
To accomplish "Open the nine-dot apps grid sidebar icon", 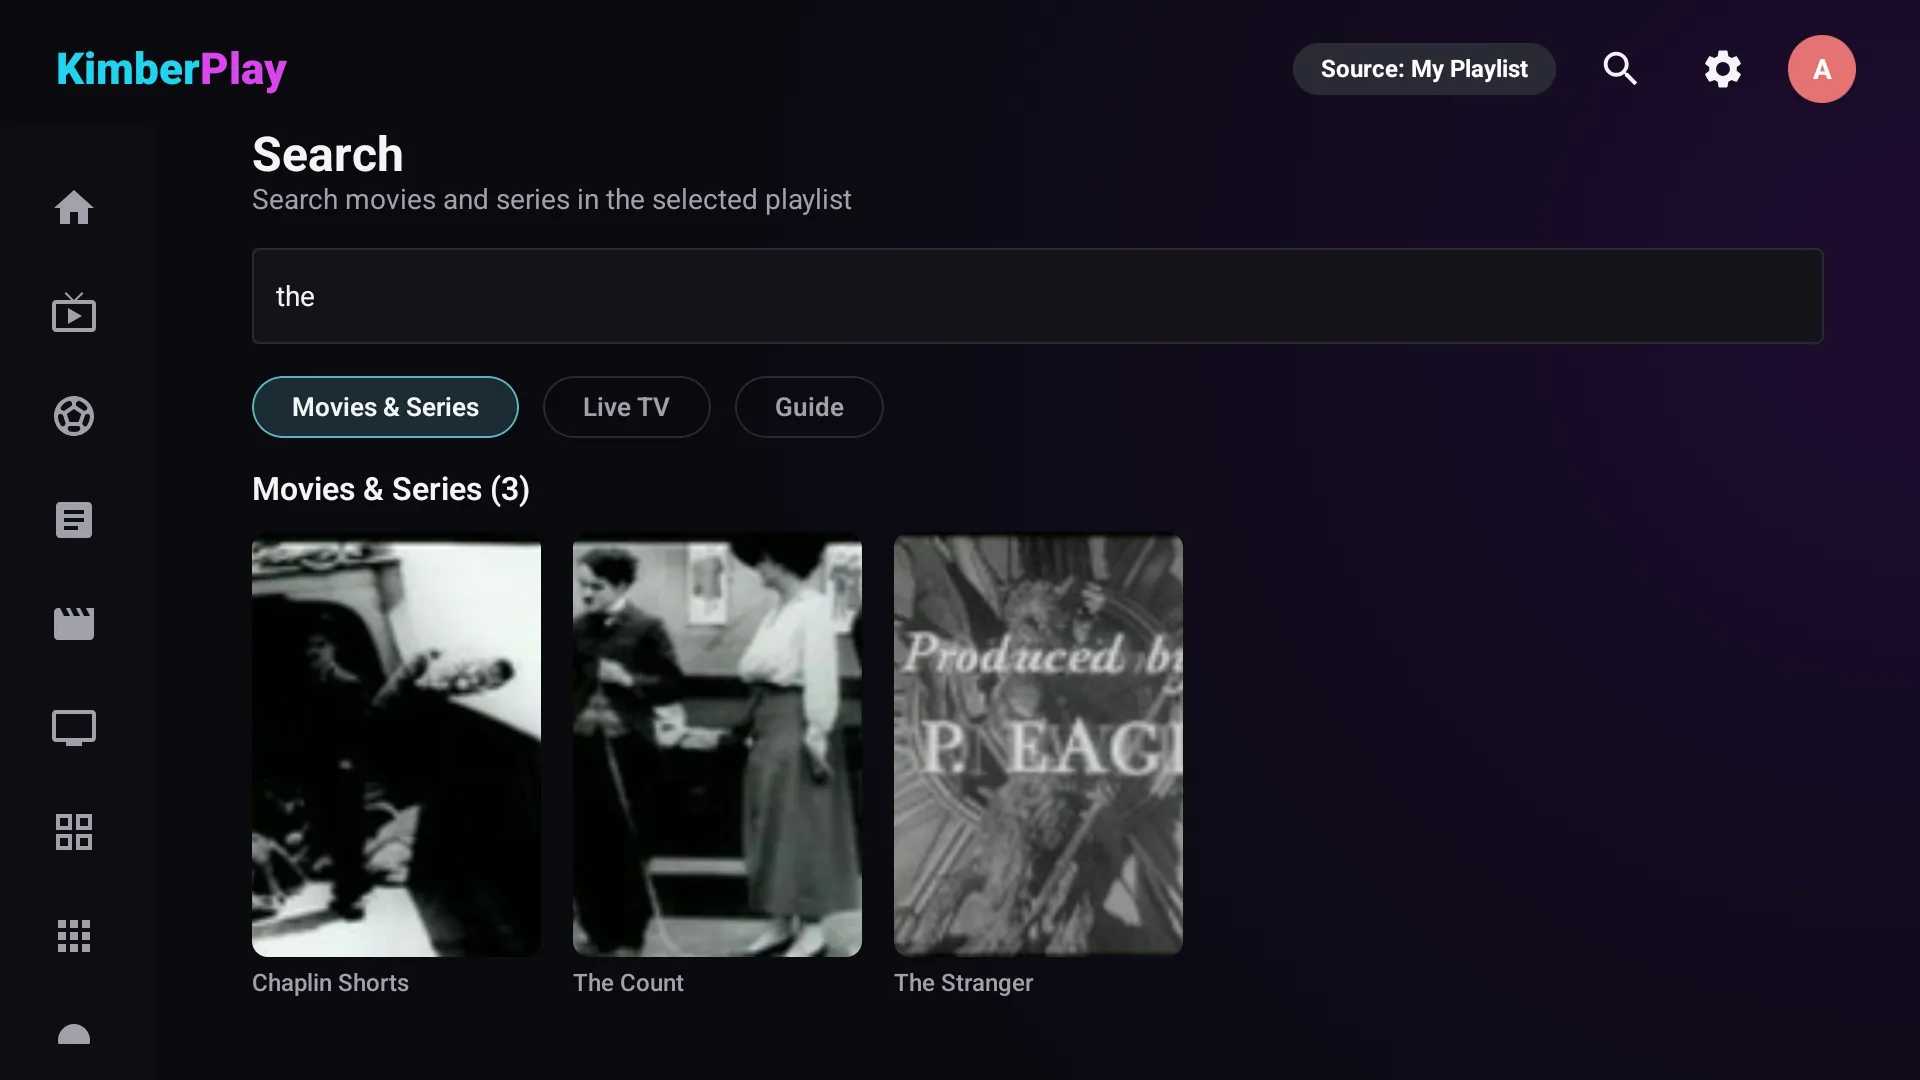I will [x=74, y=936].
